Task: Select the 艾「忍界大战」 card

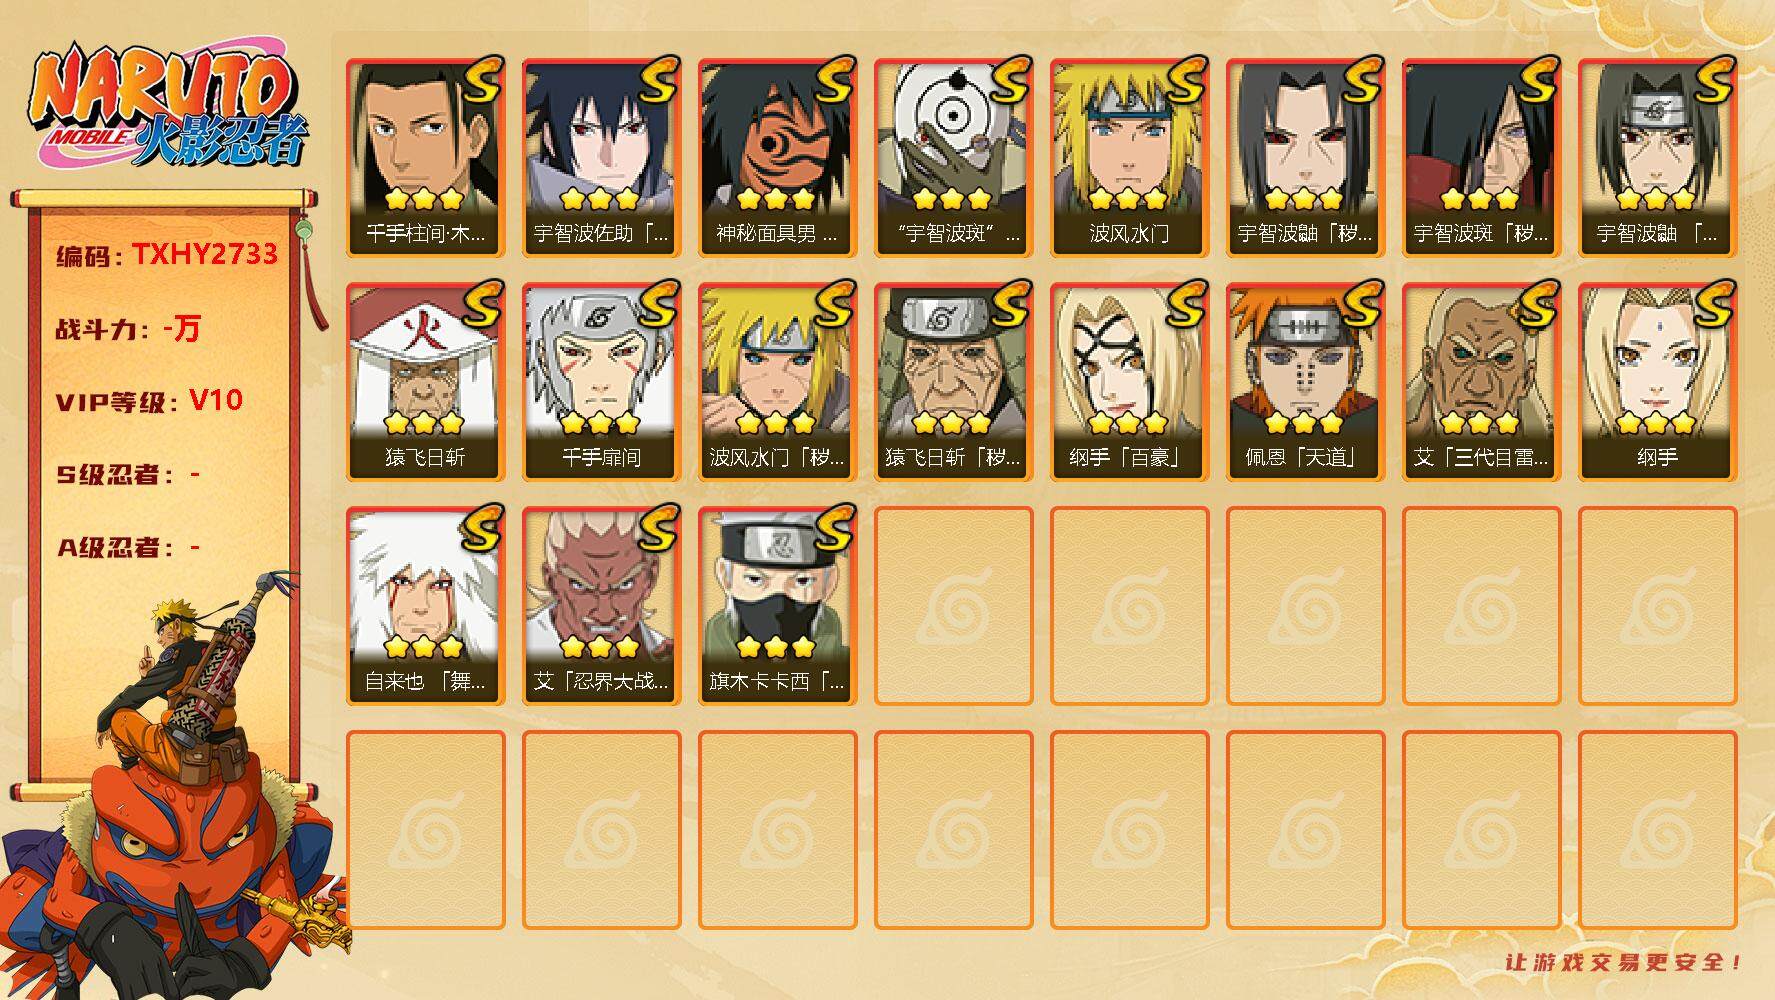Action: (601, 606)
